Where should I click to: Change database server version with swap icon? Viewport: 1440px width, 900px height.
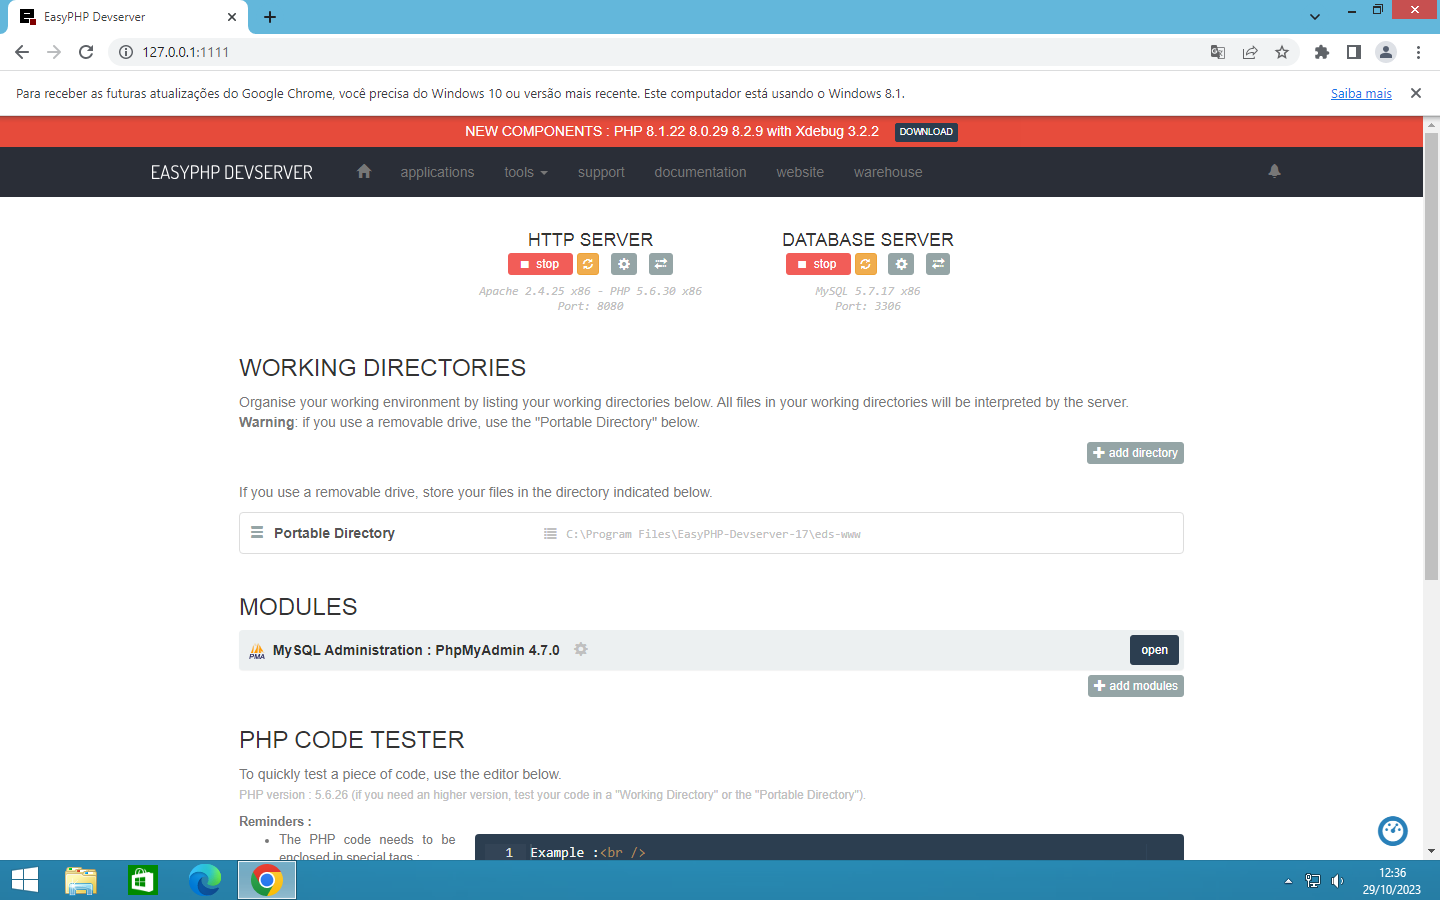[x=938, y=264]
